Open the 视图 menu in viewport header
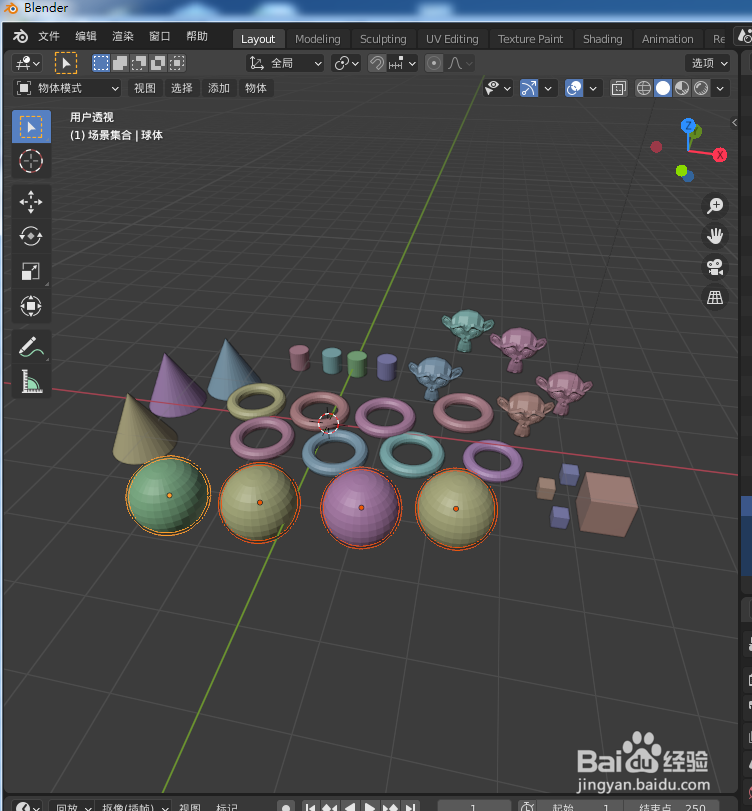 click(145, 88)
